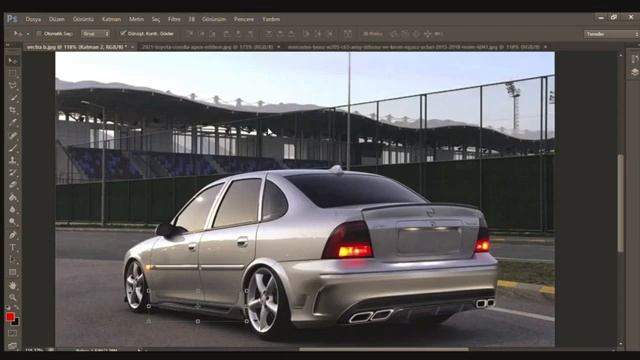
Task: Select the Eraser tool
Action: pos(13,184)
